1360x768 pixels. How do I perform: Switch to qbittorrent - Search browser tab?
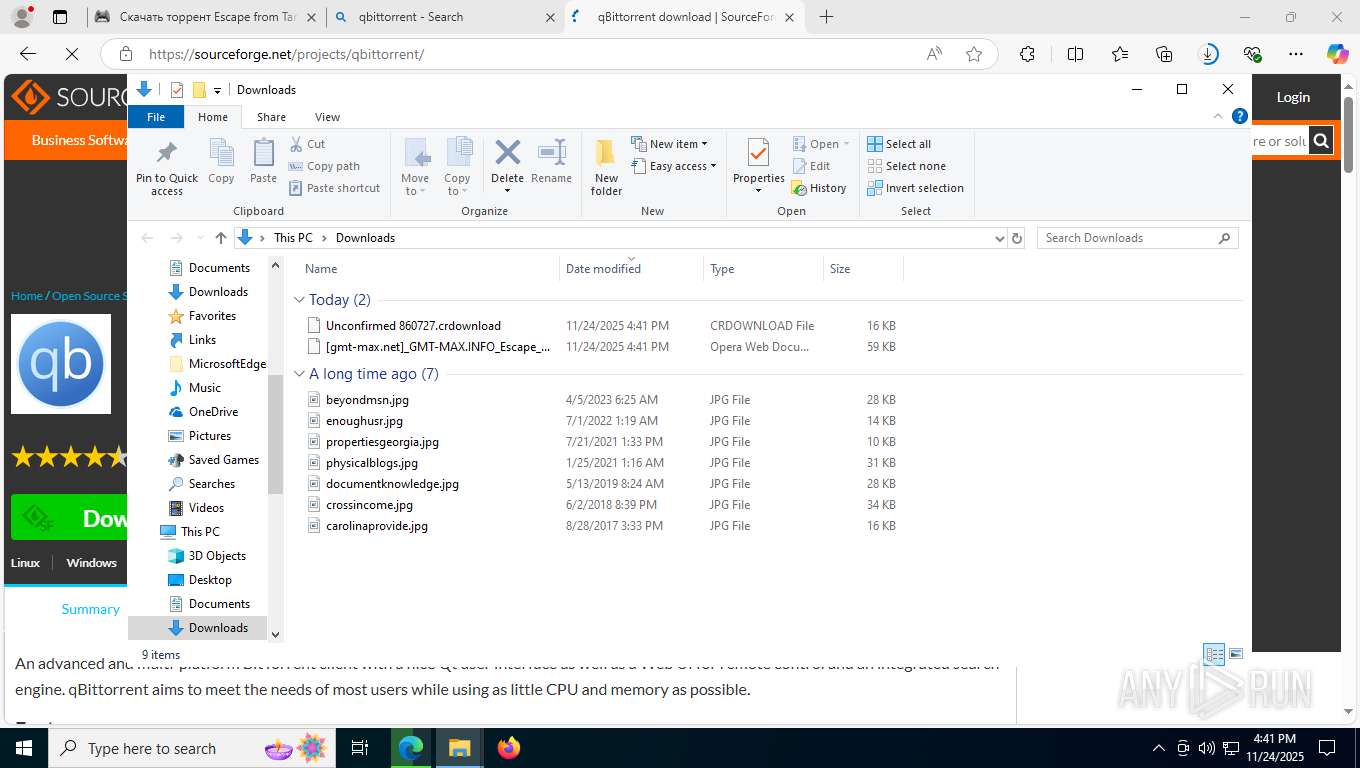click(444, 17)
